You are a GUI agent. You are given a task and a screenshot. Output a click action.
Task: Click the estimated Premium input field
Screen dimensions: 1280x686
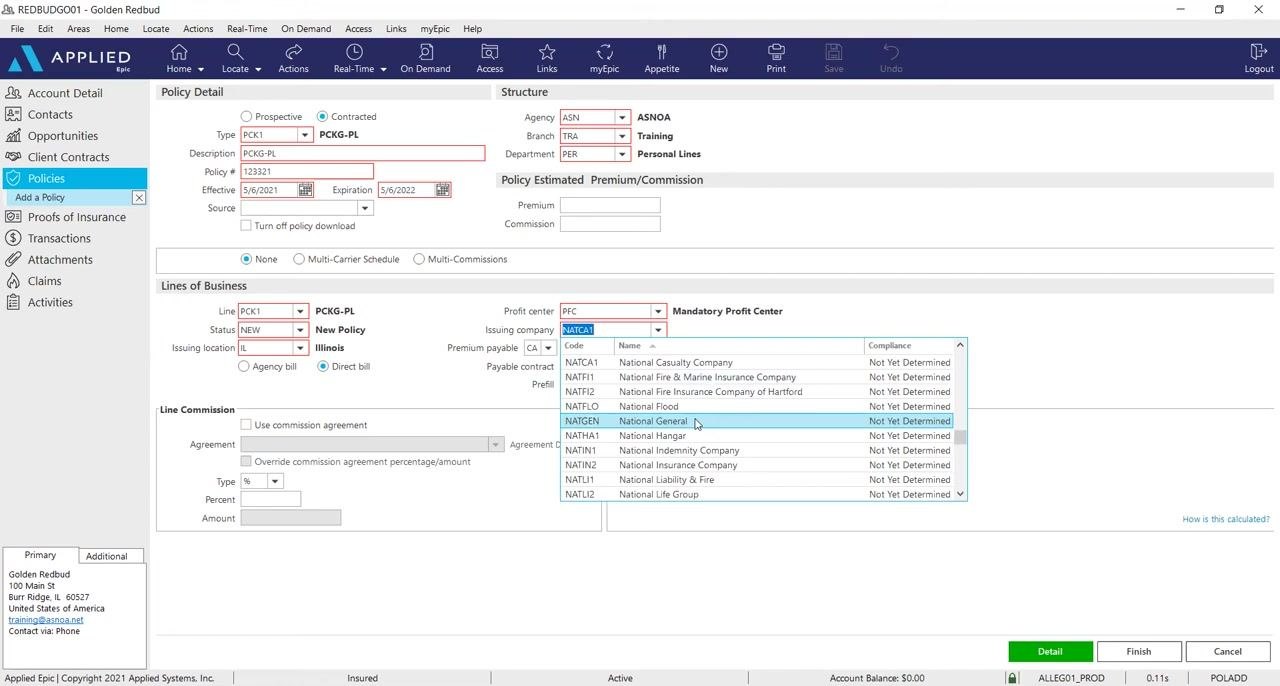coord(610,205)
